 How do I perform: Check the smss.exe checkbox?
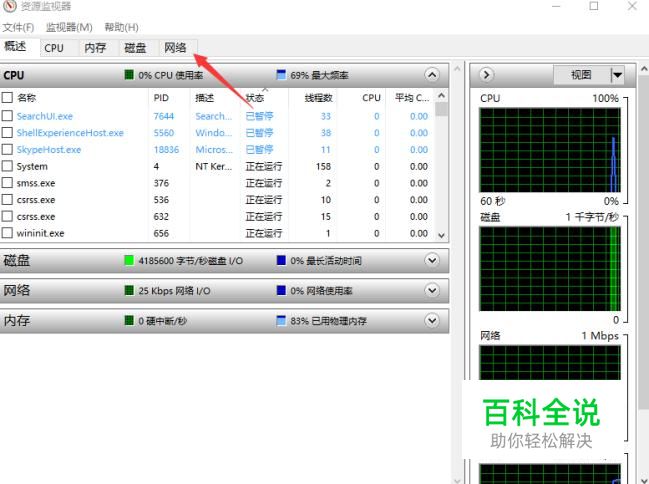coord(7,183)
